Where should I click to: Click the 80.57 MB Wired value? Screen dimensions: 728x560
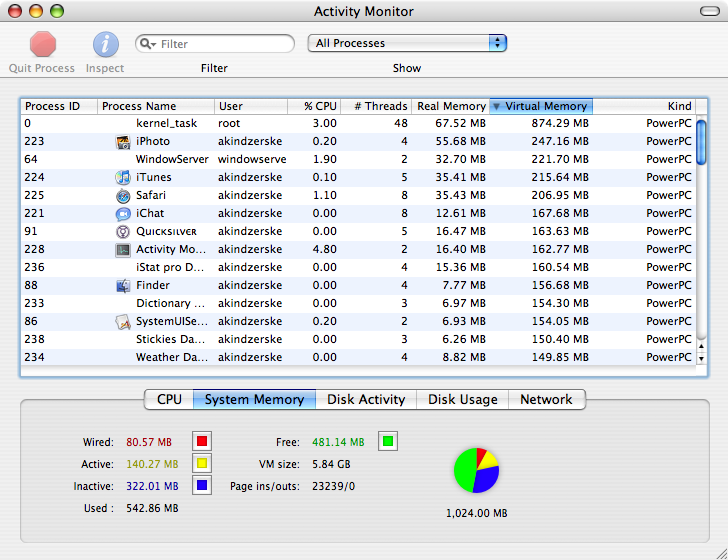149,442
